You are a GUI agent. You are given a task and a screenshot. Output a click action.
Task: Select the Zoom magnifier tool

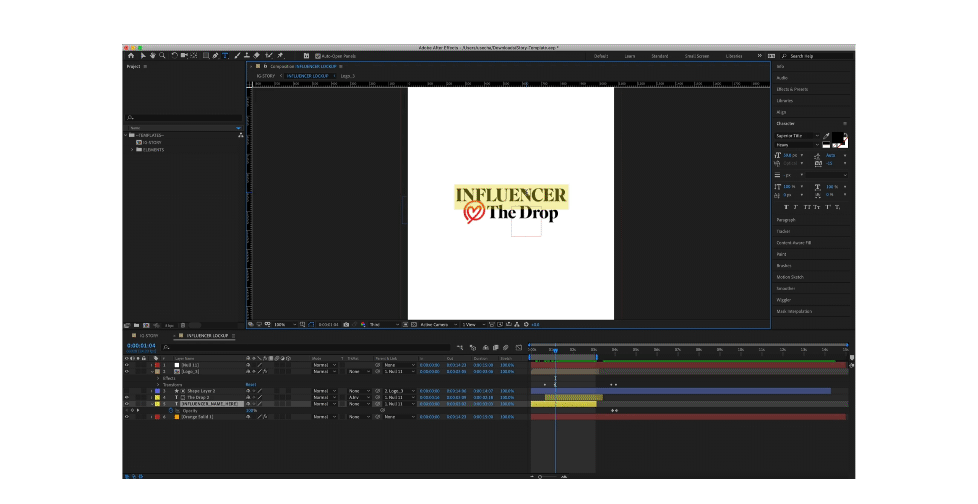[x=162, y=56]
